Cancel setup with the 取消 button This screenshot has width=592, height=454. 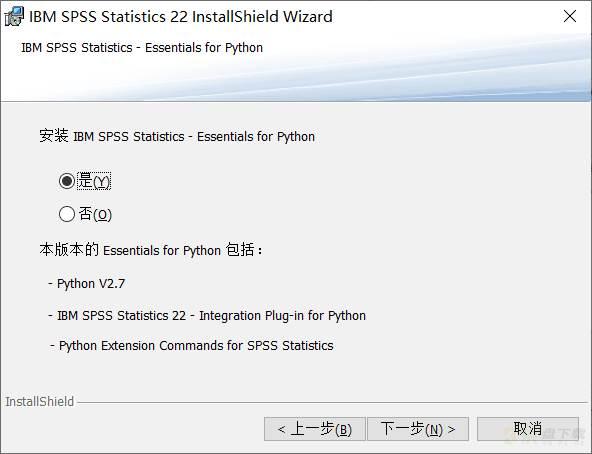pyautogui.click(x=528, y=429)
